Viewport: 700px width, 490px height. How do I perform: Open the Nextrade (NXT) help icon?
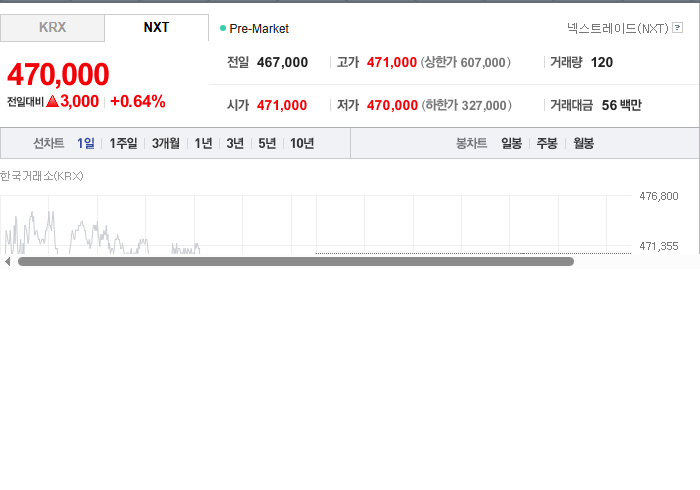pyautogui.click(x=677, y=28)
